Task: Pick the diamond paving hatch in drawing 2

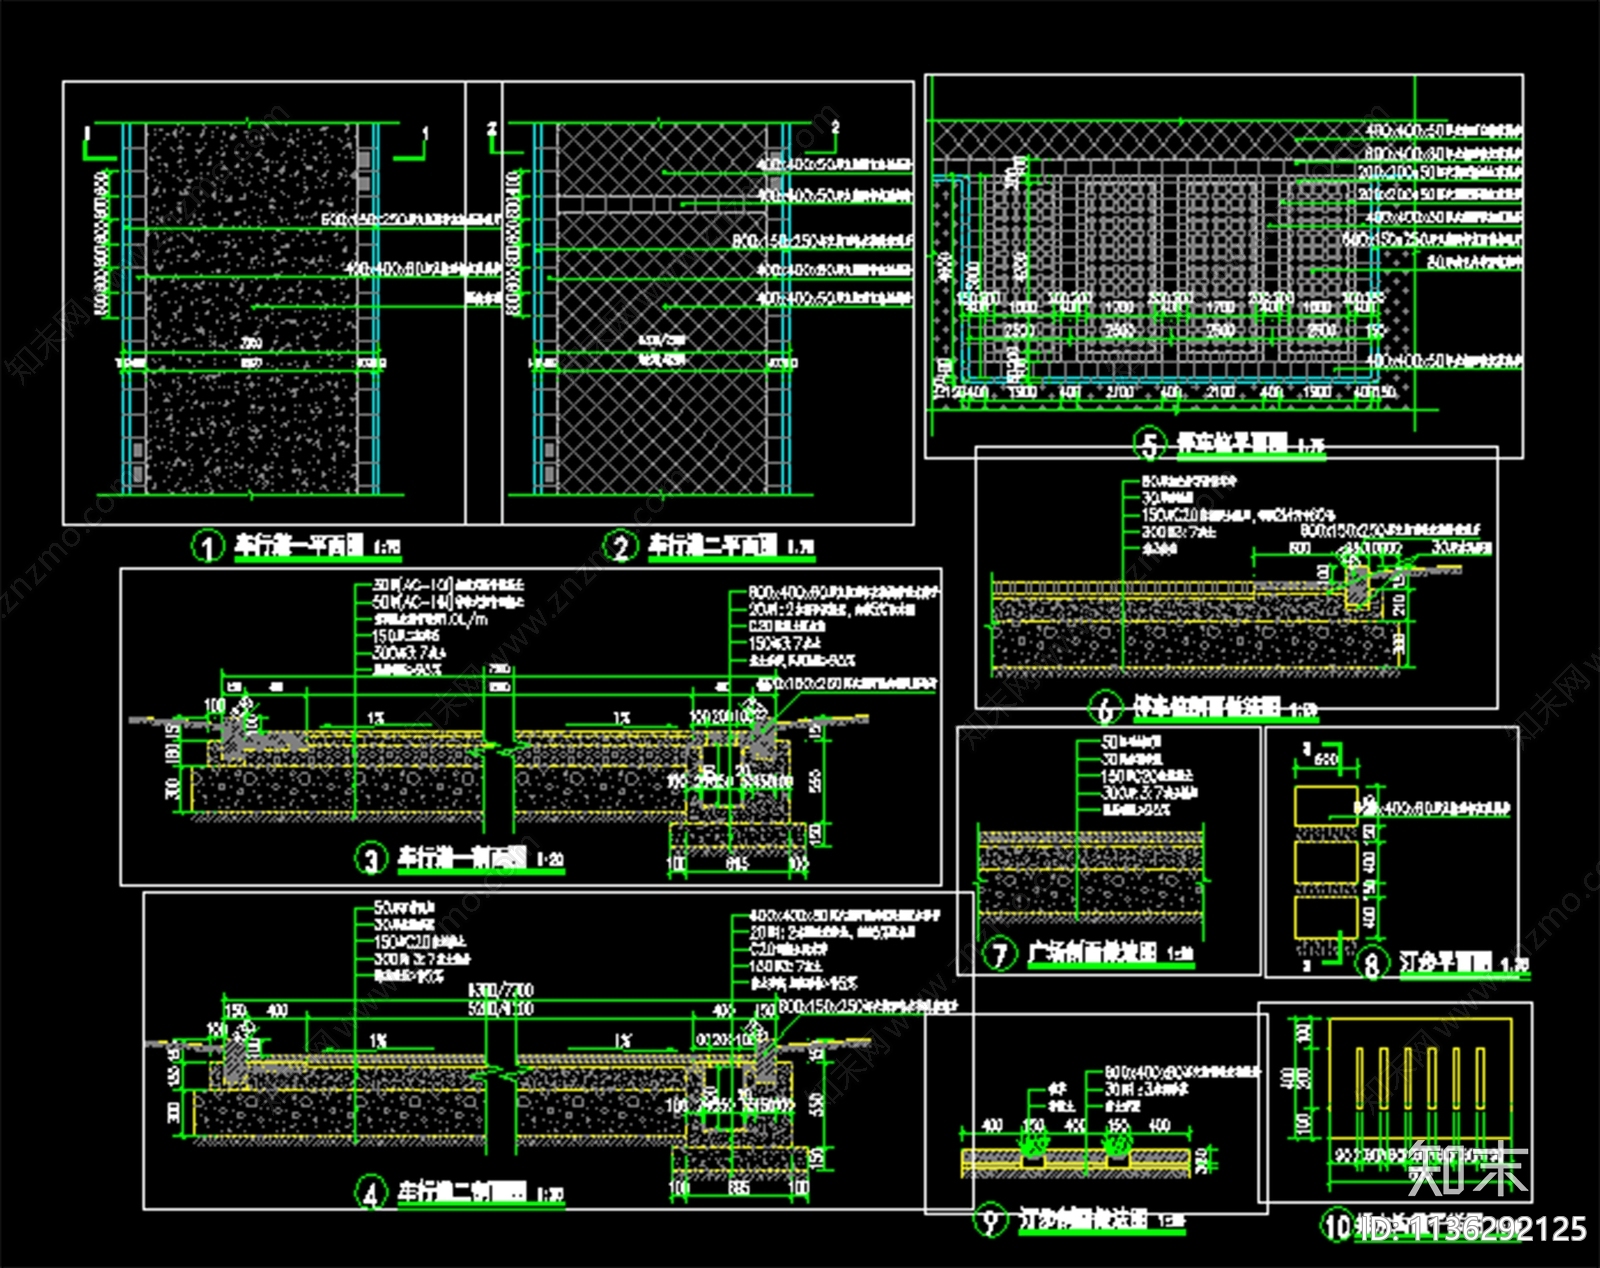Action: pyautogui.click(x=663, y=308)
